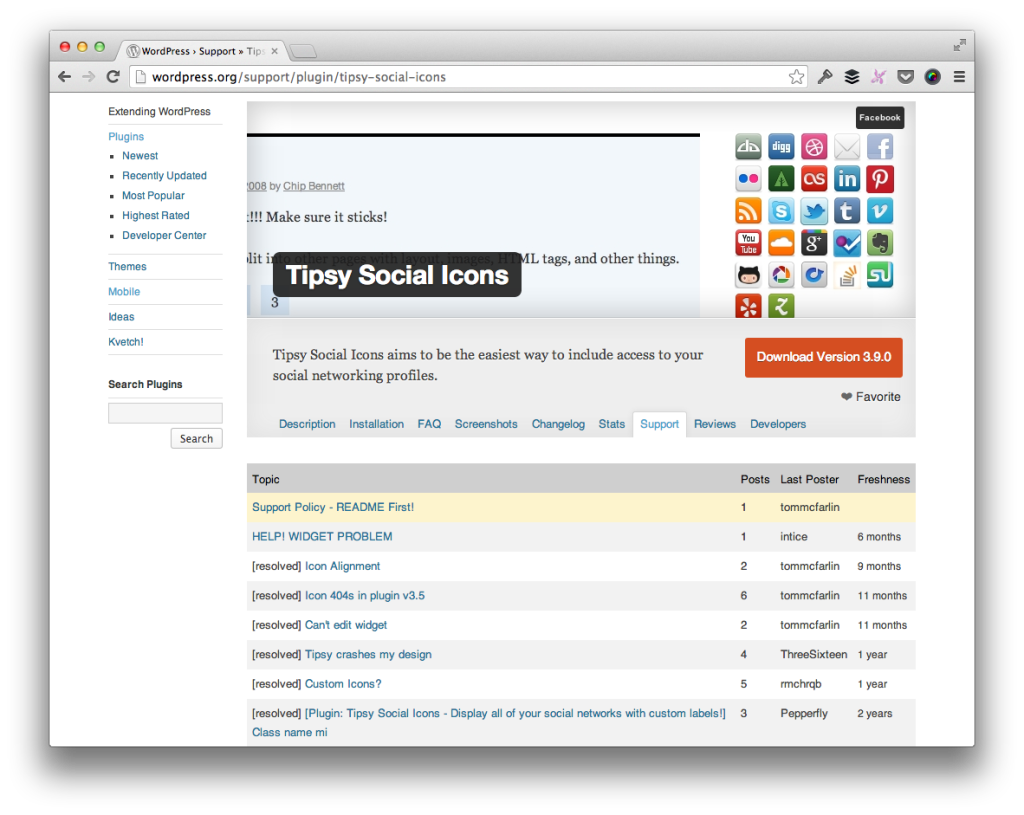Click the SoundCloud cloud icon

coord(781,243)
